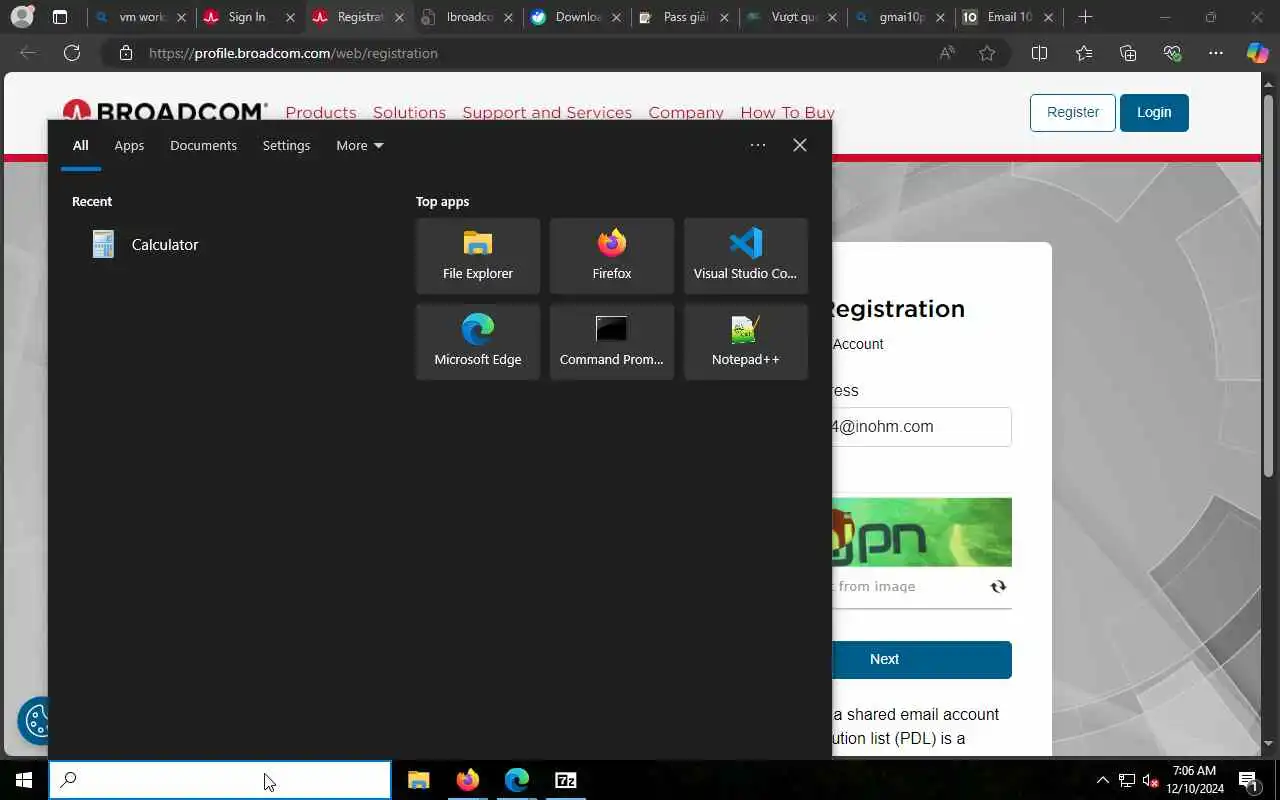Add page to favorites star

coord(987,53)
